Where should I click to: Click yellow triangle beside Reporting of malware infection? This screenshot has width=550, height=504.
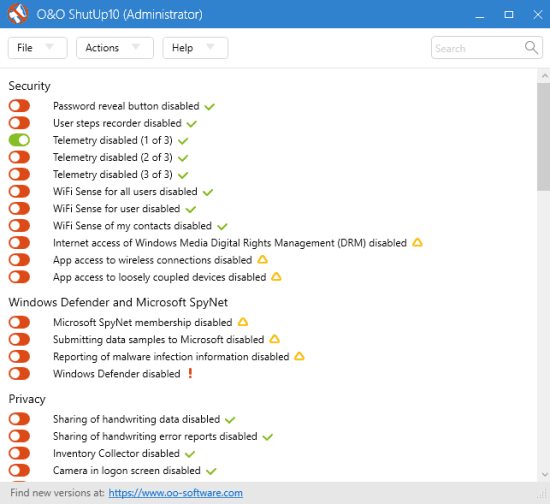pyautogui.click(x=299, y=356)
